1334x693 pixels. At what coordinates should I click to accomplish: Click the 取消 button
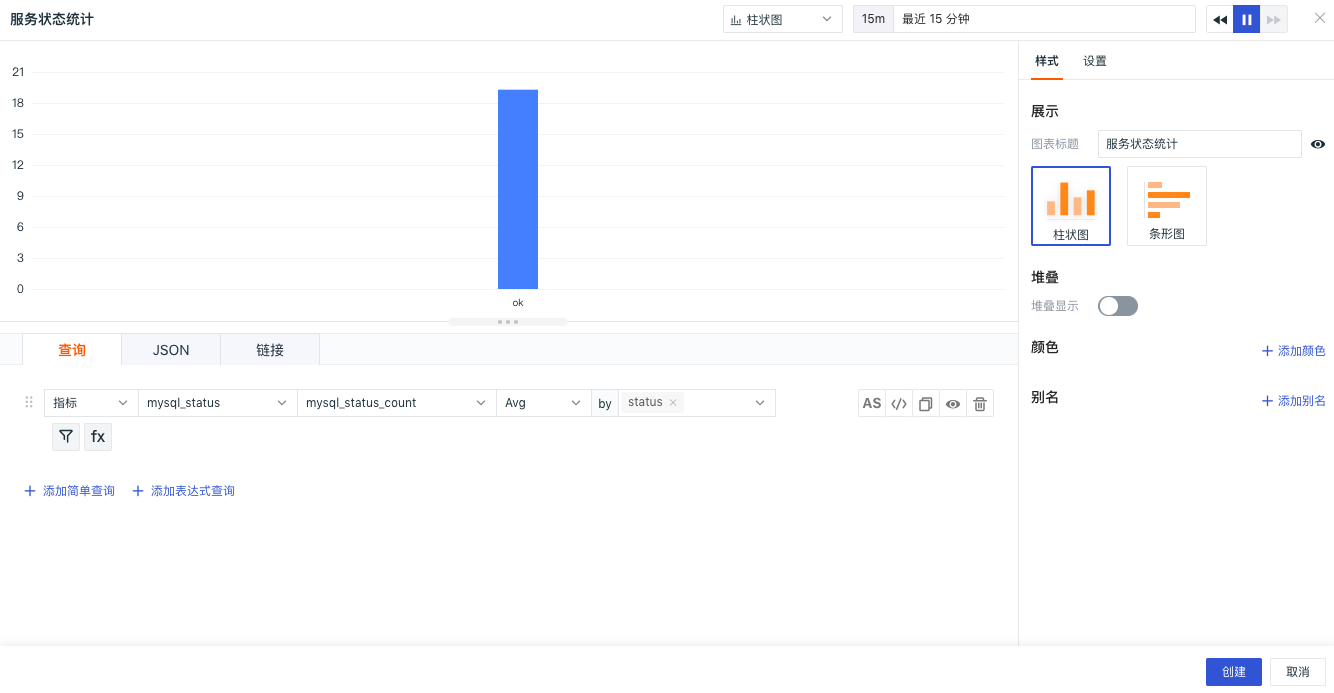[x=1298, y=672]
